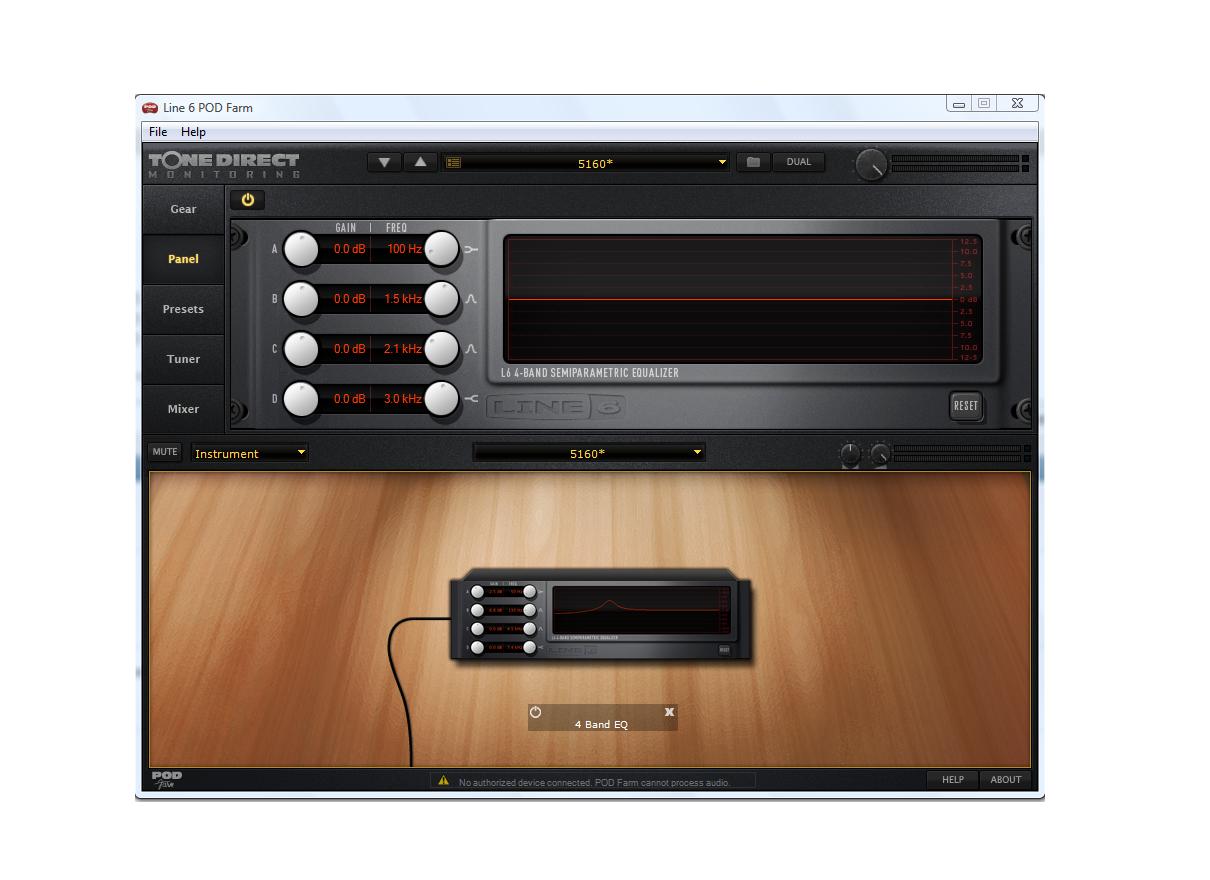Click the 100 Hz frequency value
The height and width of the screenshot is (880, 1210).
[x=404, y=249]
